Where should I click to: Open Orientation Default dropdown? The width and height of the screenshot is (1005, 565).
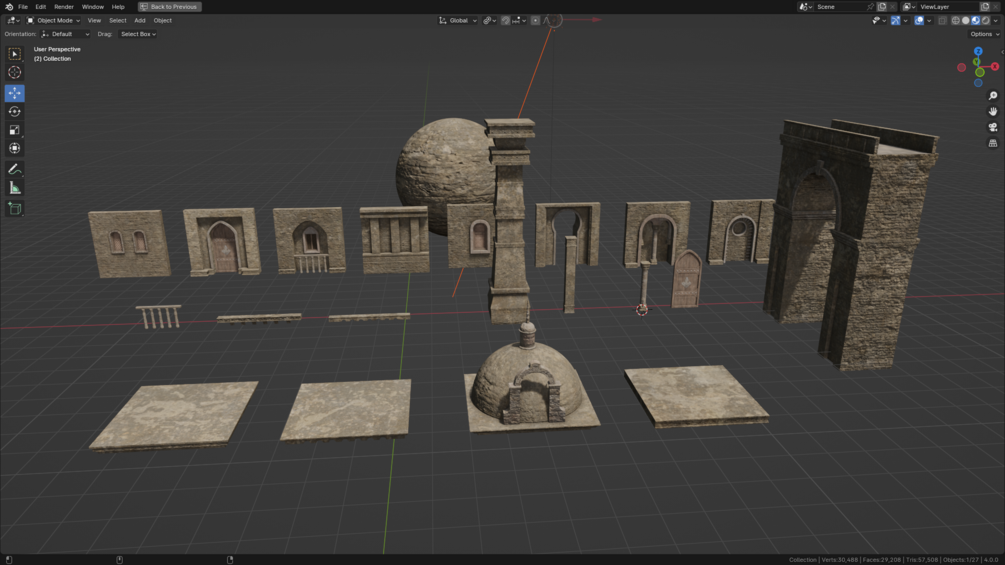click(65, 34)
